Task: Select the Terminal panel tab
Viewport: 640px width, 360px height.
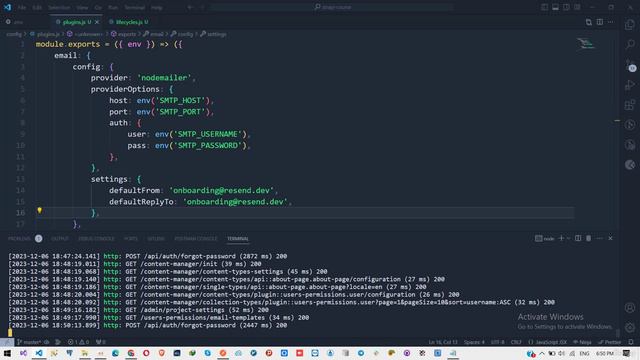Action: coord(238,239)
